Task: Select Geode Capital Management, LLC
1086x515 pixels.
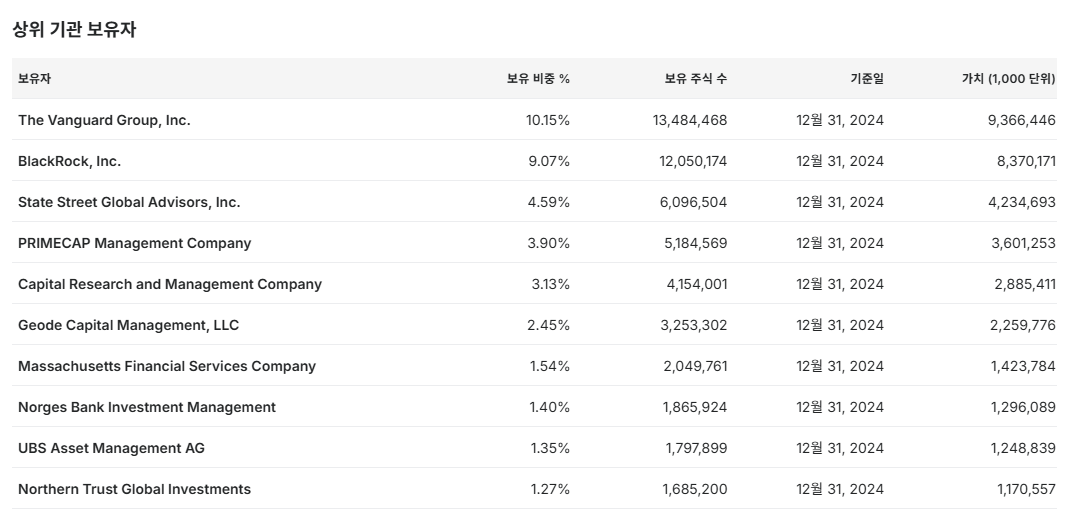Action: point(128,325)
